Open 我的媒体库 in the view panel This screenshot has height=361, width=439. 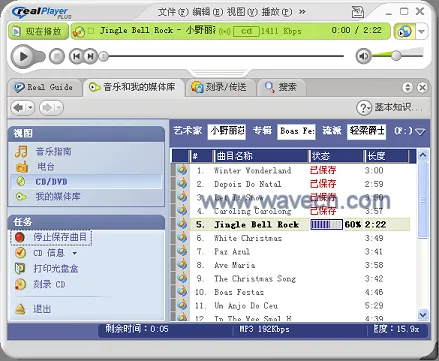tap(58, 196)
